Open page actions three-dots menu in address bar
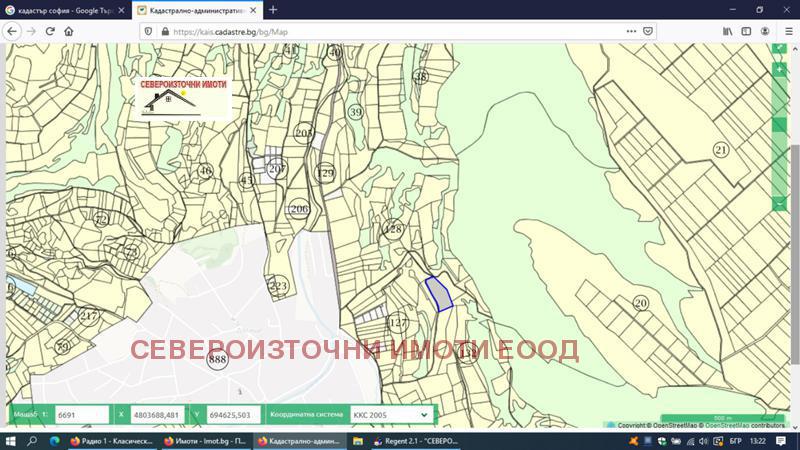Viewport: 800px width, 450px height. coord(630,31)
